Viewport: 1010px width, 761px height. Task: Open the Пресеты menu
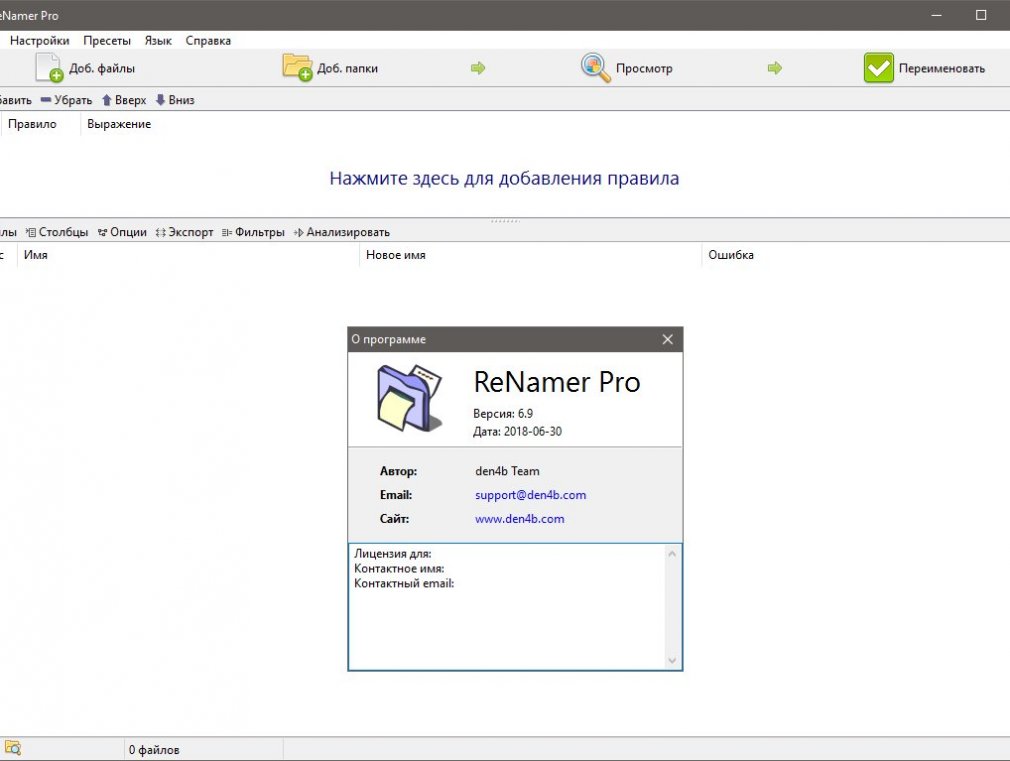click(x=107, y=41)
